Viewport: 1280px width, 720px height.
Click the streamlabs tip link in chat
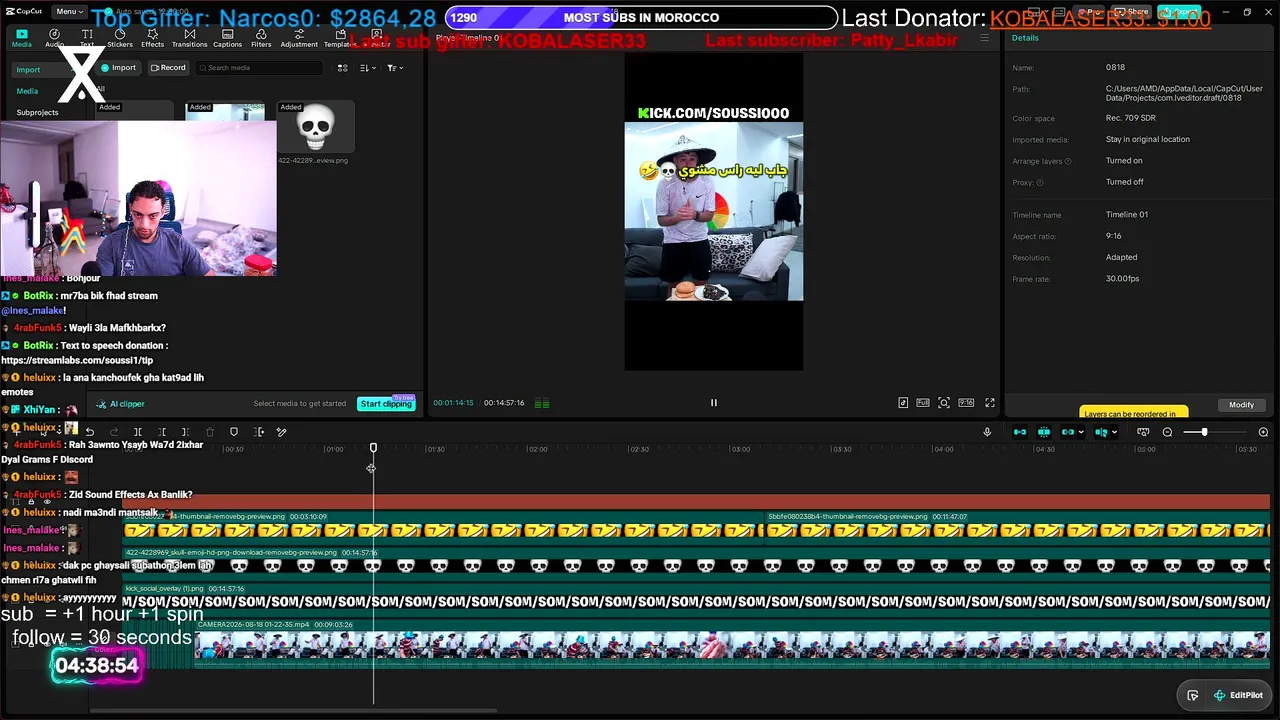coord(77,360)
